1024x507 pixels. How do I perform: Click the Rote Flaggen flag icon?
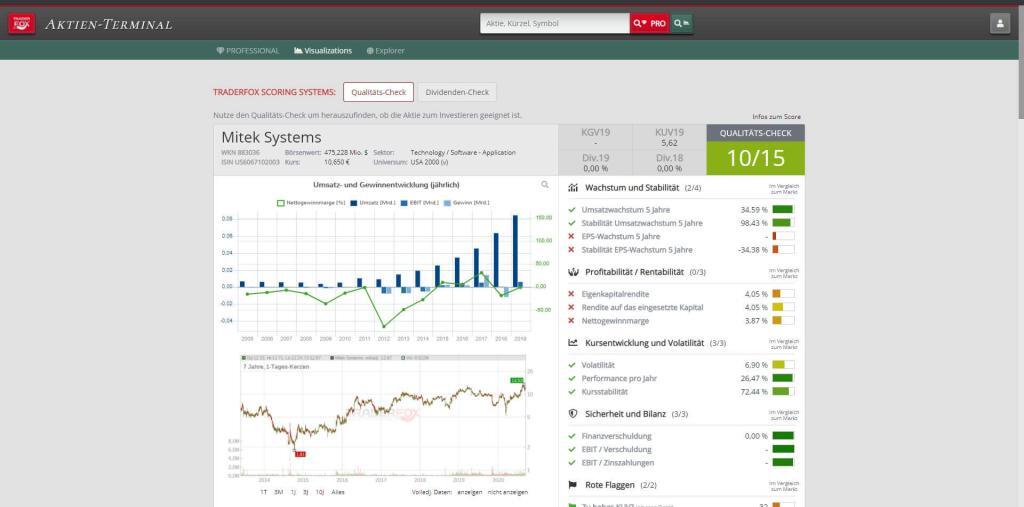(573, 485)
